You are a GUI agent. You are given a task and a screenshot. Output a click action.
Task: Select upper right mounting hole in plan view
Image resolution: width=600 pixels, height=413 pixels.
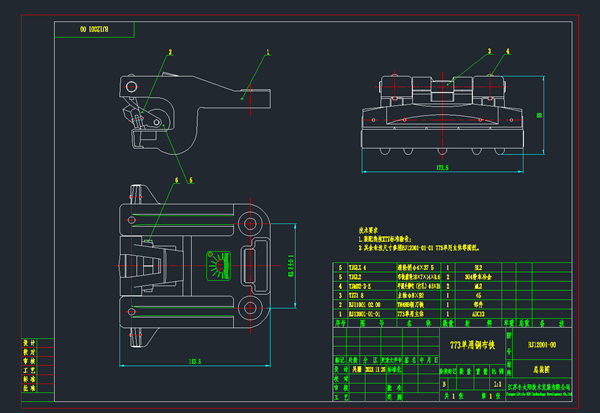[x=250, y=224]
